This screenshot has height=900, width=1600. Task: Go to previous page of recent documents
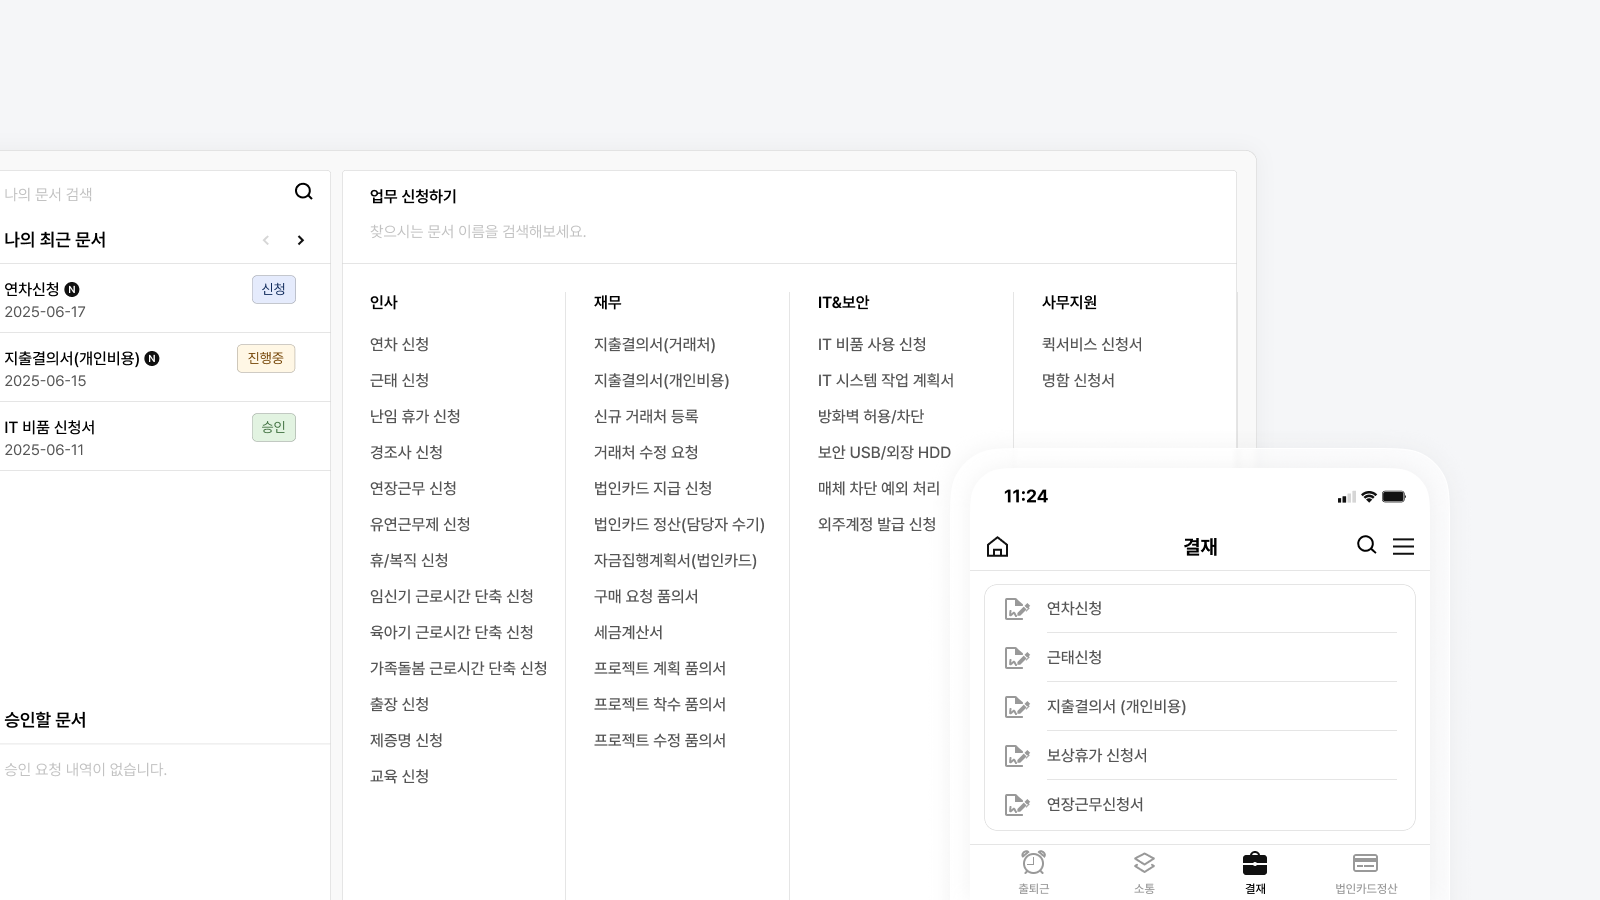point(266,240)
